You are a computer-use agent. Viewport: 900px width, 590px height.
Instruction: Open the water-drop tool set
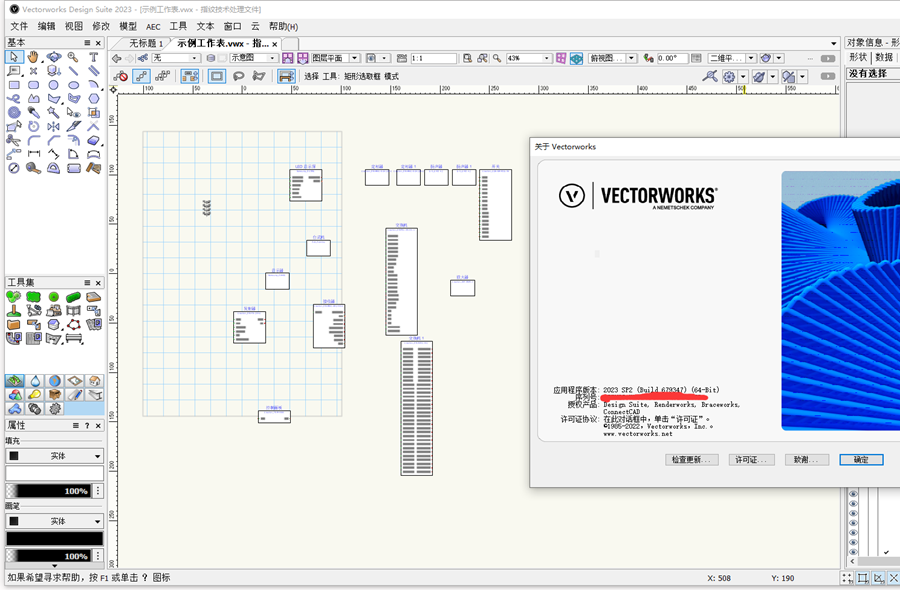35,381
